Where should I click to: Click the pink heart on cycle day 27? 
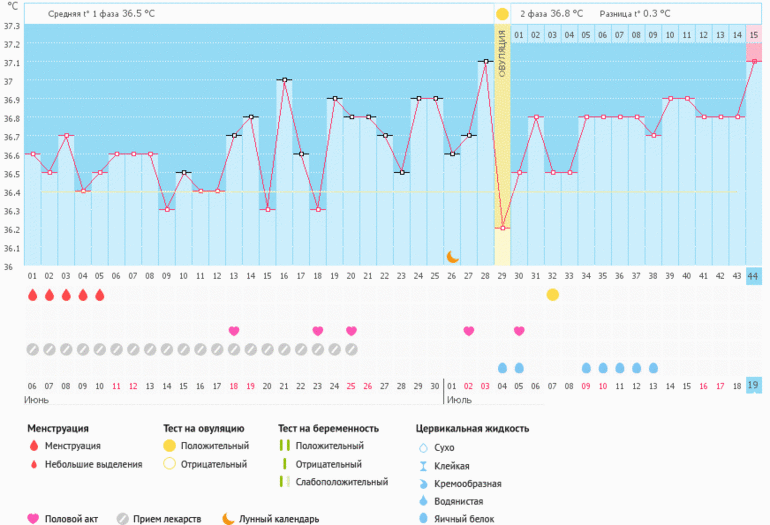(x=469, y=331)
